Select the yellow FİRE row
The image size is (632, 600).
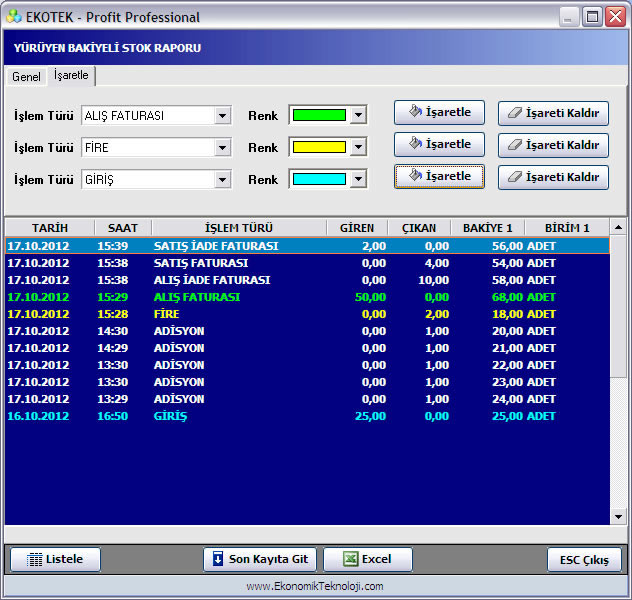(308, 314)
